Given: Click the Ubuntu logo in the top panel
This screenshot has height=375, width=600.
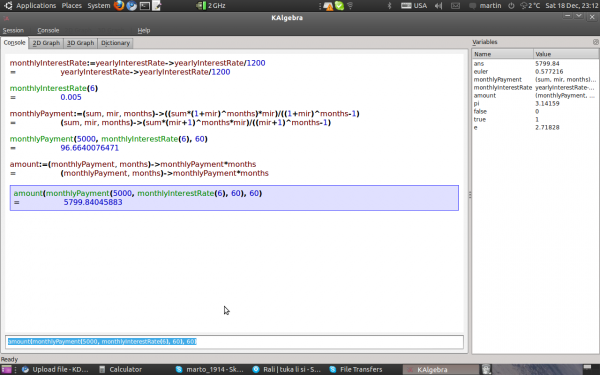Looking at the screenshot, I should pyautogui.click(x=8, y=5).
